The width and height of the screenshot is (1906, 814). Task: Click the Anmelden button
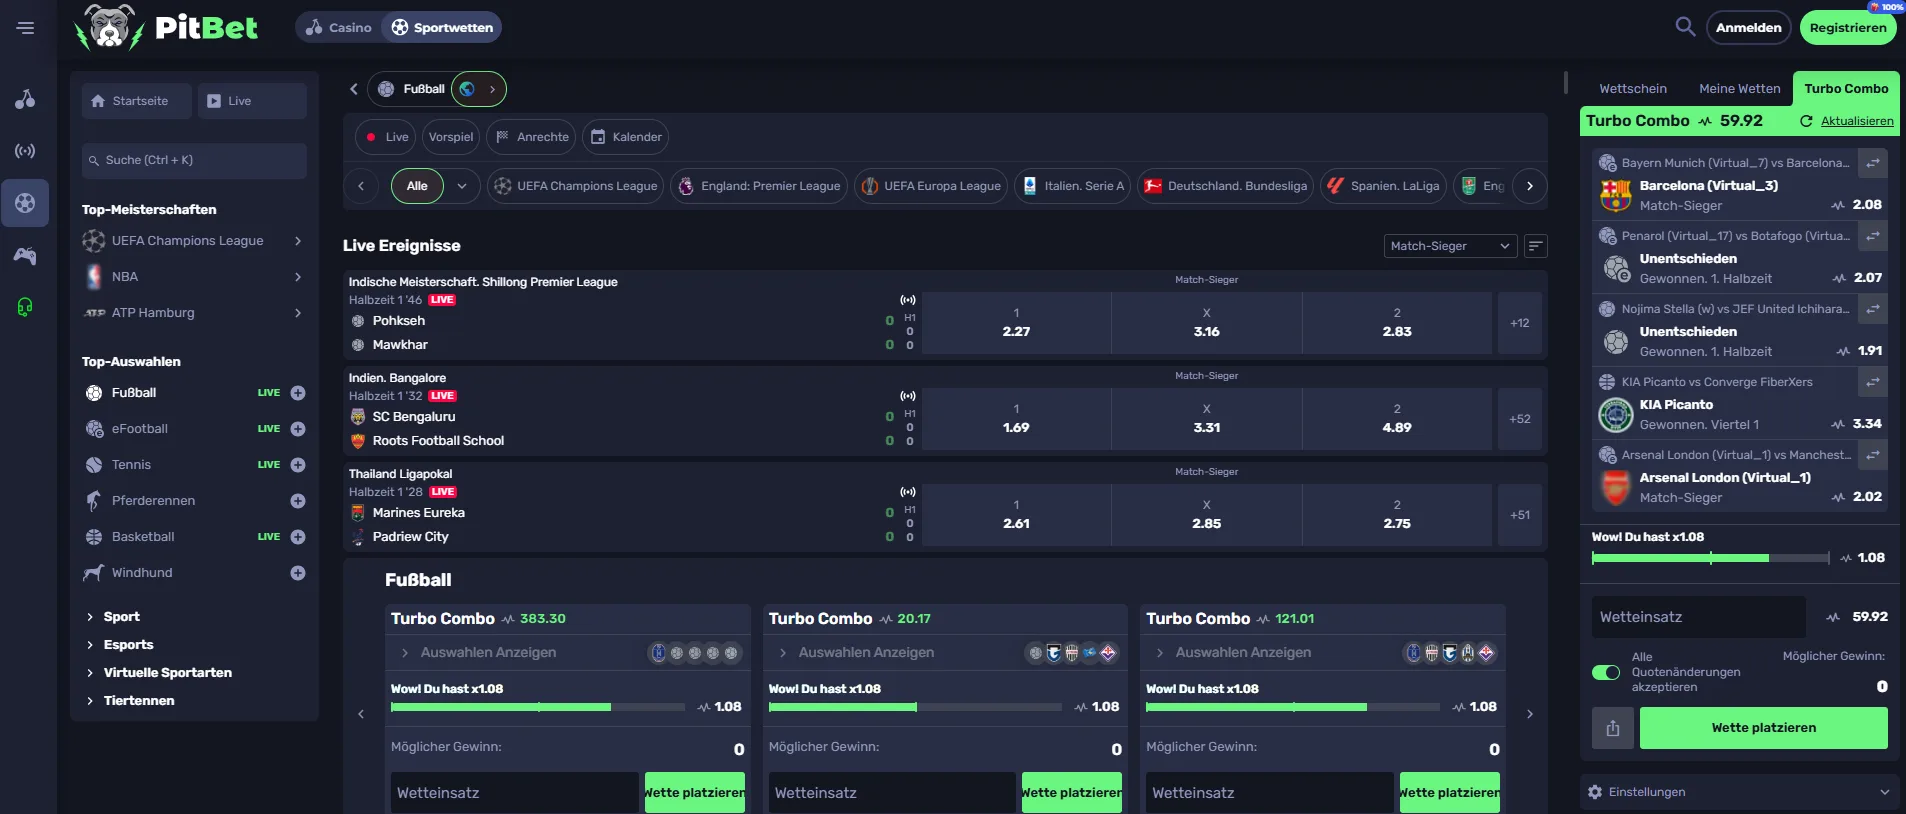click(x=1748, y=28)
